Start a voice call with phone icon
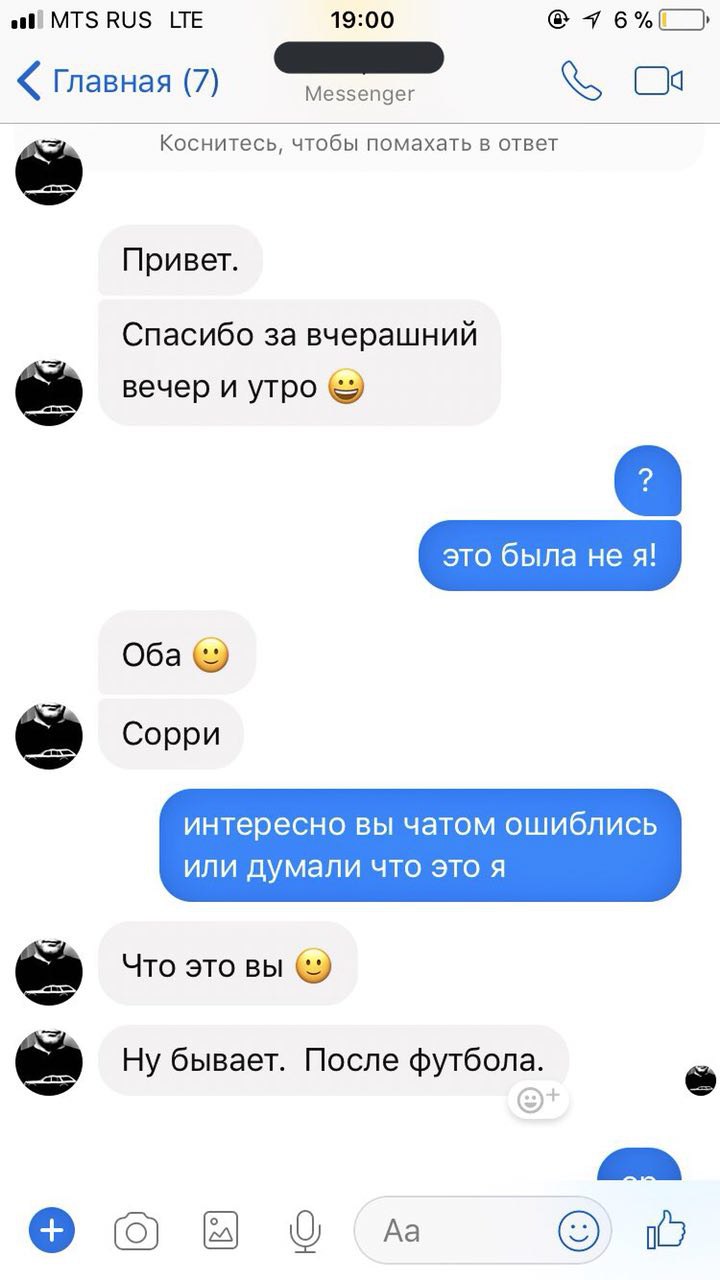The width and height of the screenshot is (720, 1280). click(x=581, y=81)
